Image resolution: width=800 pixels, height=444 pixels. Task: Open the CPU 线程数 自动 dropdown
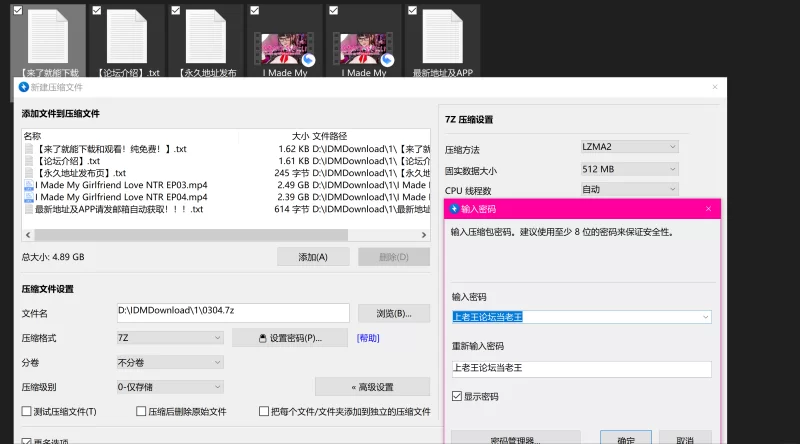(630, 189)
